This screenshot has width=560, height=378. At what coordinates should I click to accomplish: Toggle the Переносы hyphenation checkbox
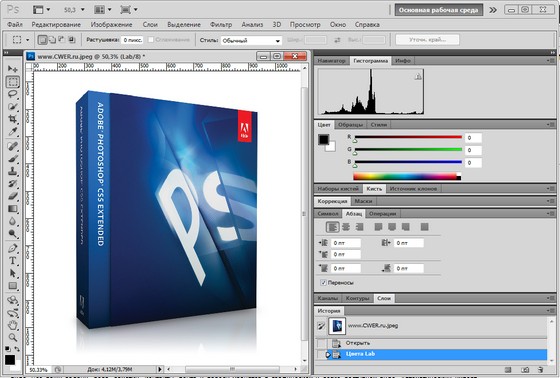(x=324, y=283)
